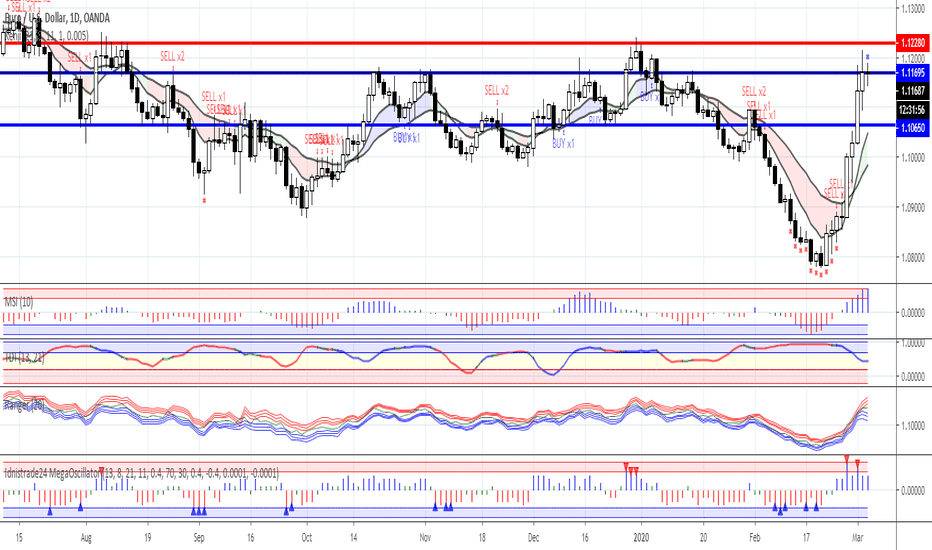This screenshot has width=932, height=550.
Task: Select the red 1.12280 price label
Action: pyautogui.click(x=912, y=43)
